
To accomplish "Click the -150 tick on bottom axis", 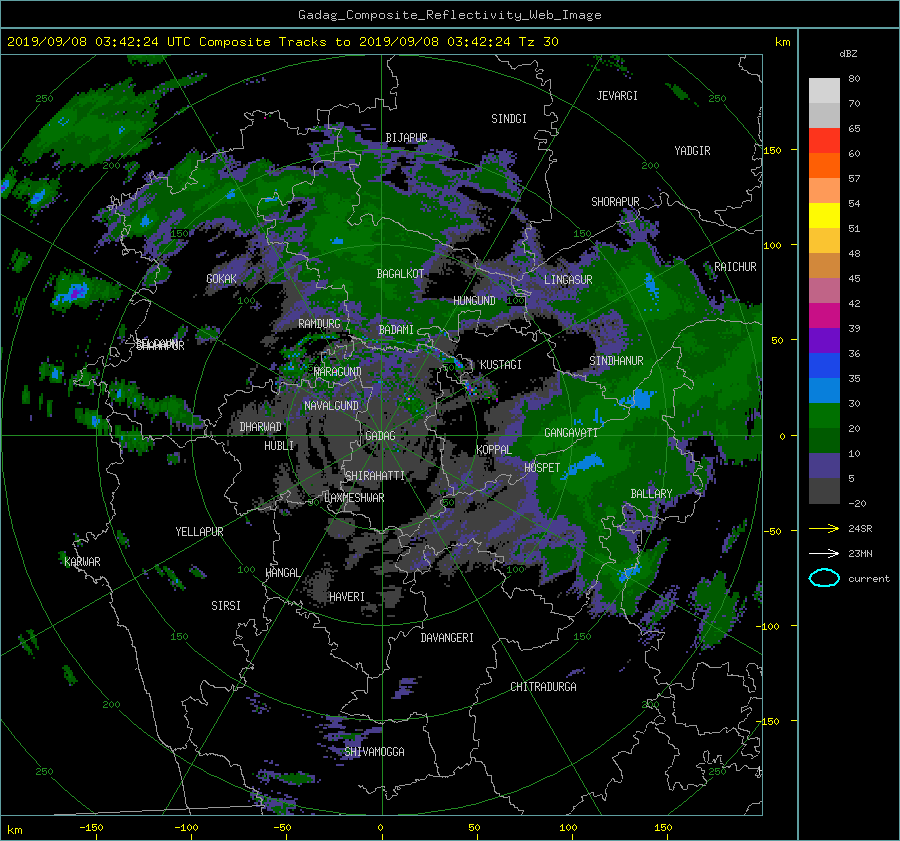I will (x=91, y=828).
